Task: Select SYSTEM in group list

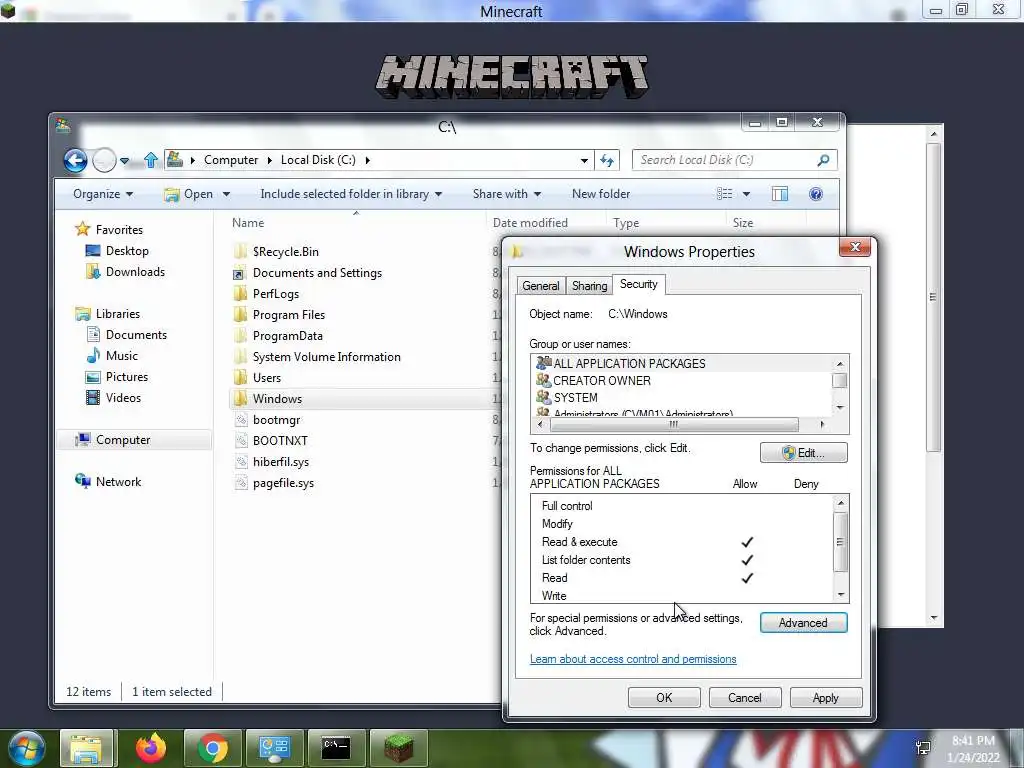Action: click(x=575, y=397)
